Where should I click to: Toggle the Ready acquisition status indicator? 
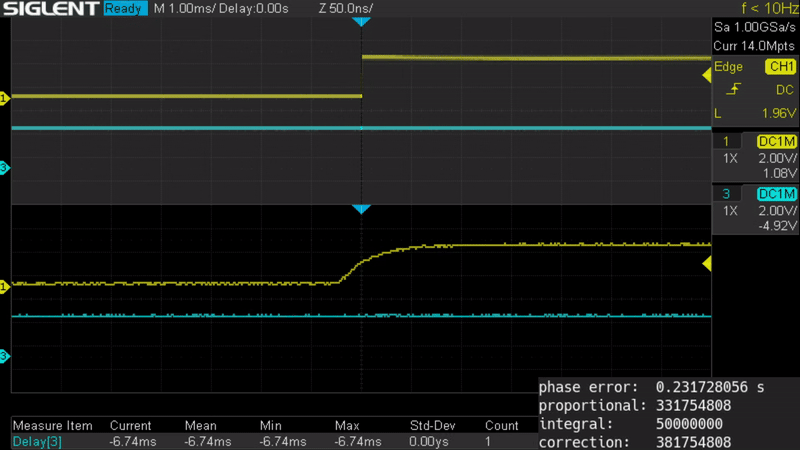(x=123, y=8)
